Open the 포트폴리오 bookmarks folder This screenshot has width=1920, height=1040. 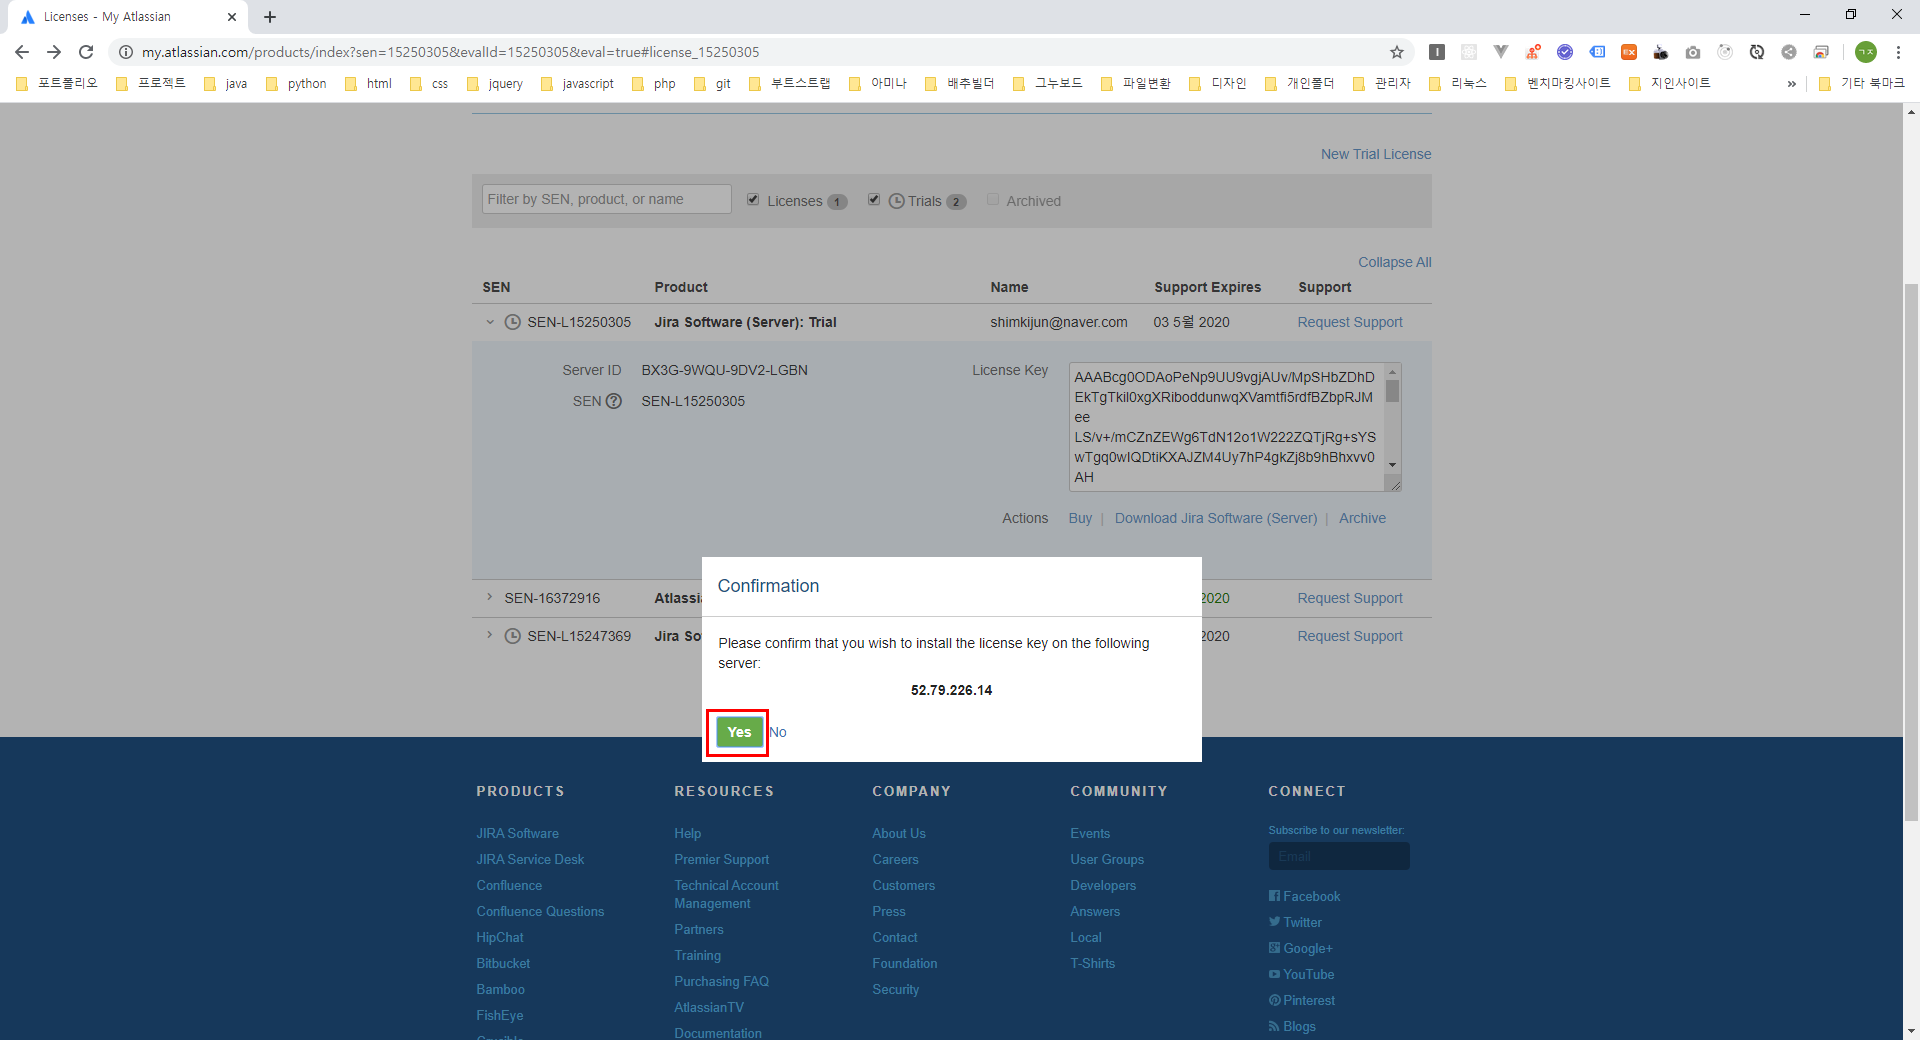pos(57,84)
